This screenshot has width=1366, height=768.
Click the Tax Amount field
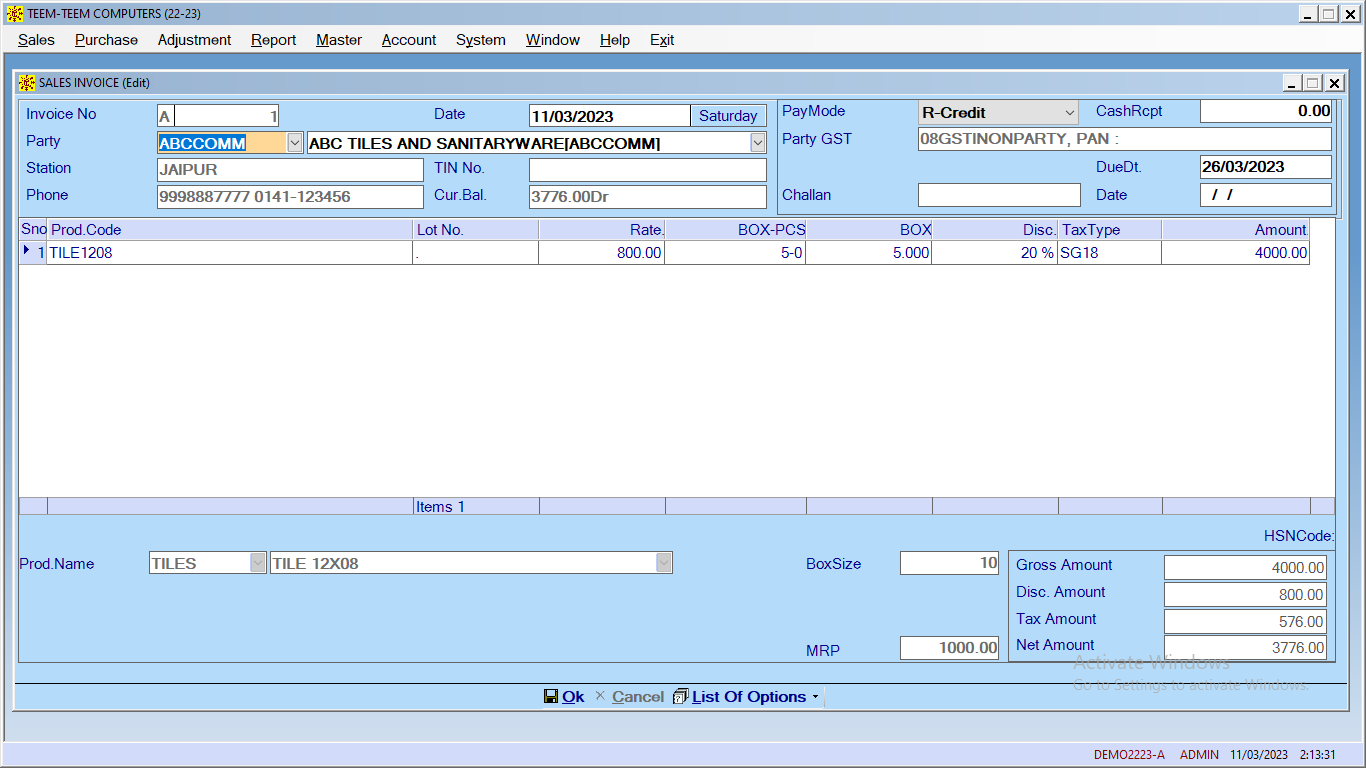pyautogui.click(x=1245, y=621)
